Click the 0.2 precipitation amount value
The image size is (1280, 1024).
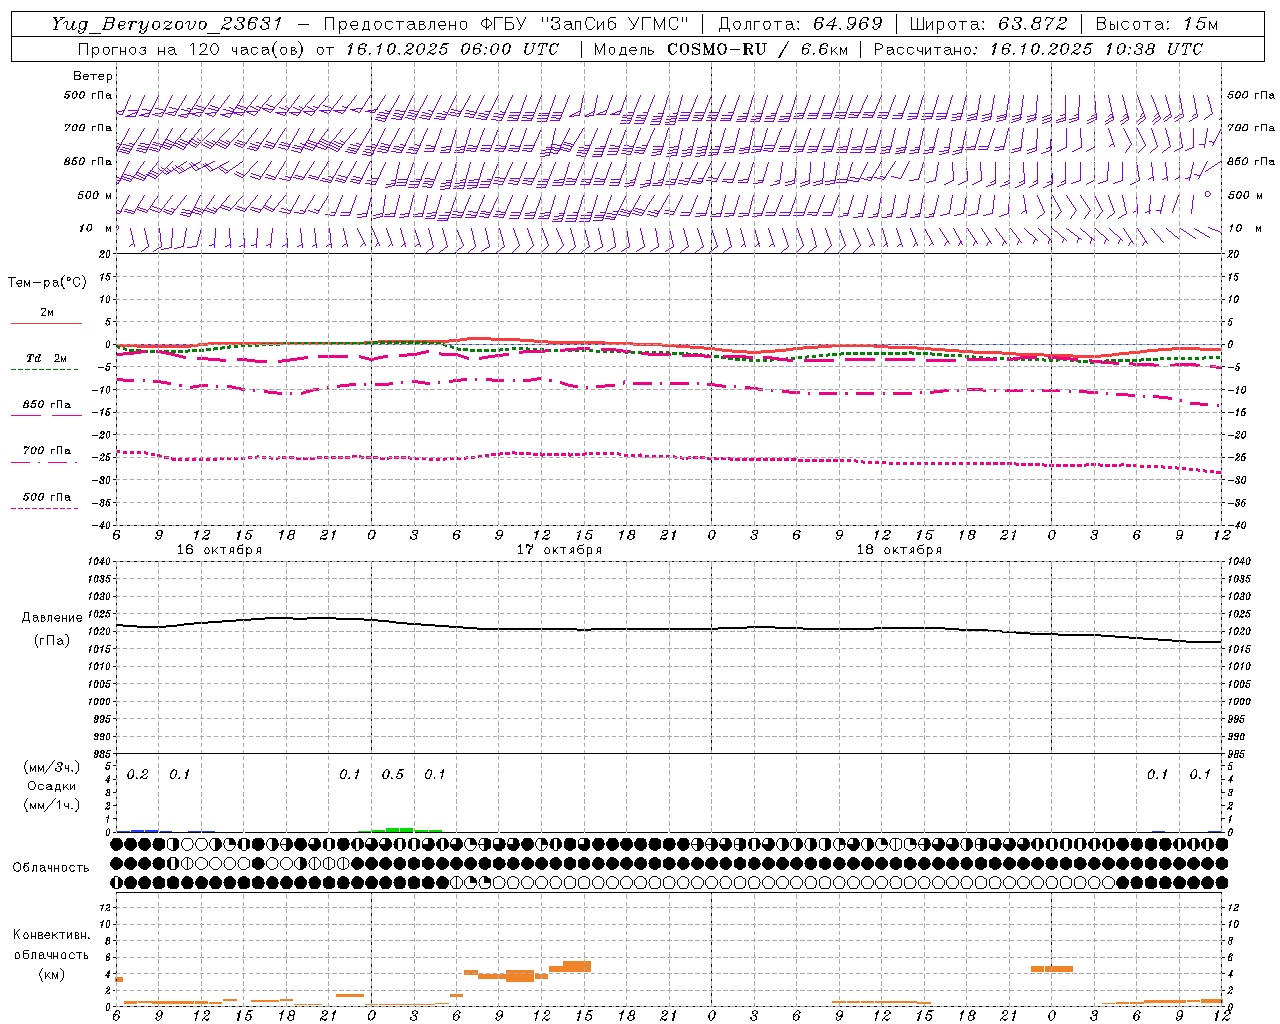pyautogui.click(x=138, y=775)
